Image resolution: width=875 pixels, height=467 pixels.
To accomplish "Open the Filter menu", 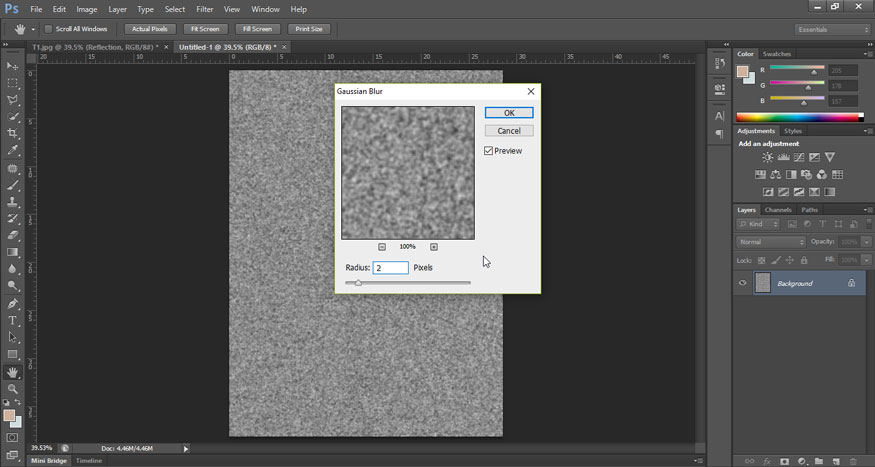I will (x=204, y=9).
